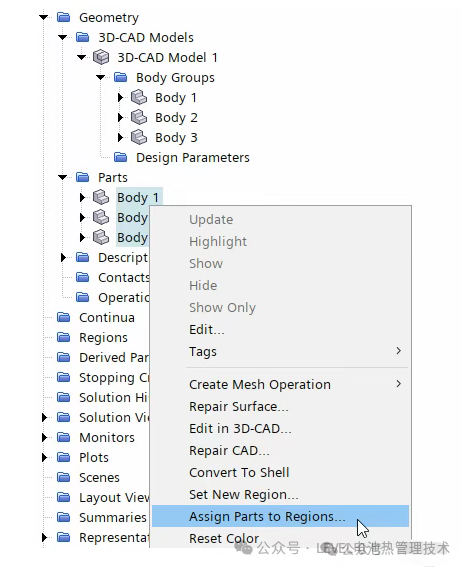The width and height of the screenshot is (465, 567).
Task: Click the Continua folder icon
Action: click(64, 317)
